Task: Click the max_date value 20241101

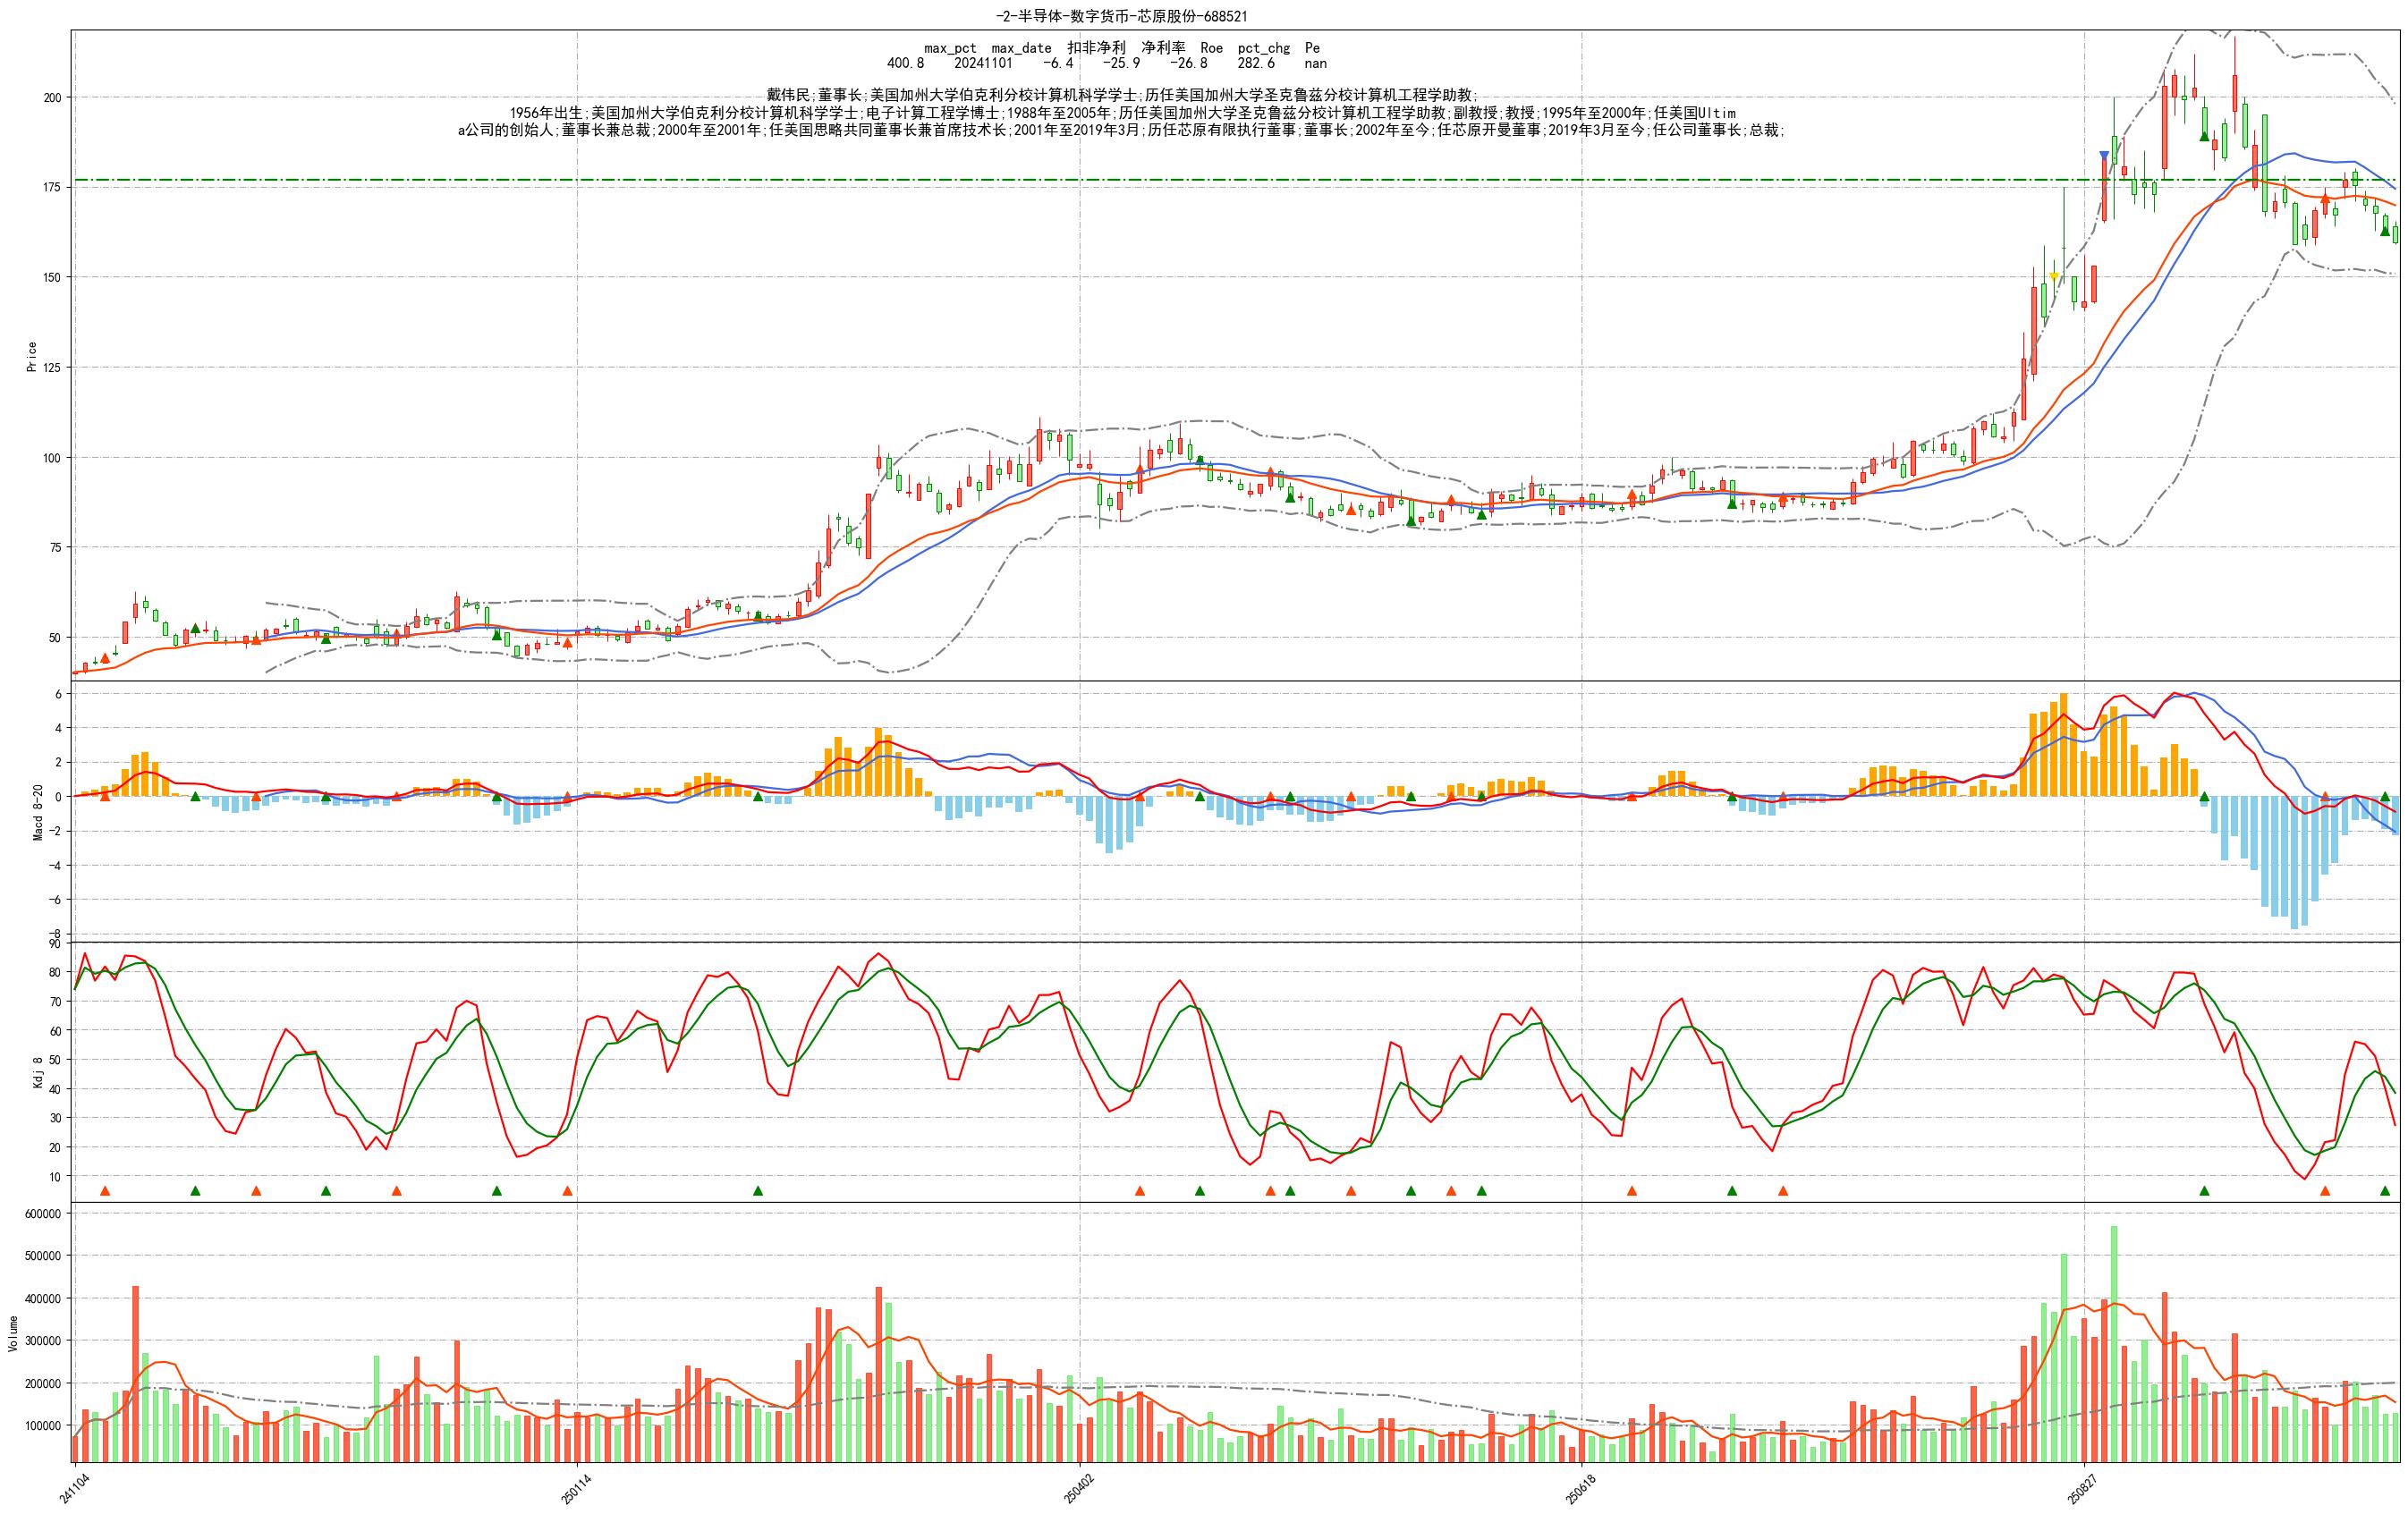Action: pos(983,63)
